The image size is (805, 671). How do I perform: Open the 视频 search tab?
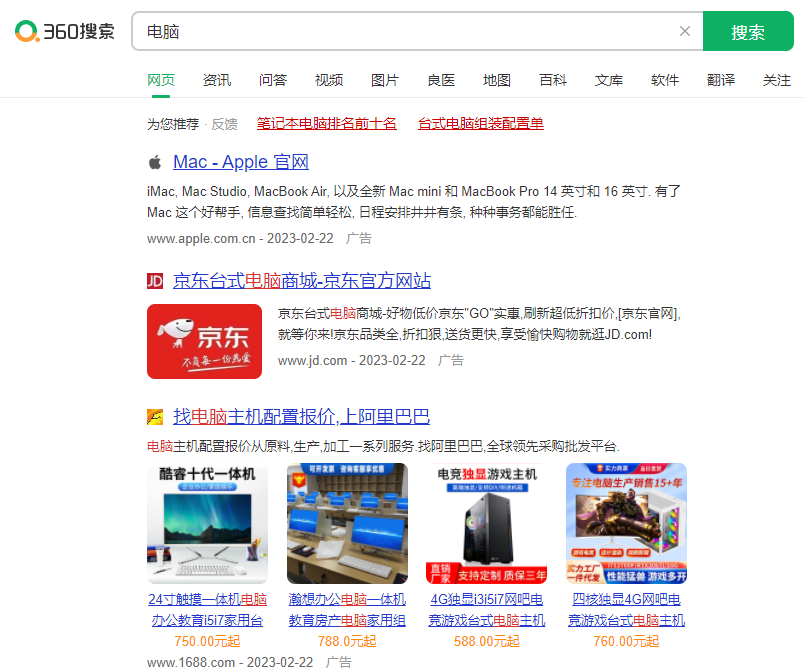coord(329,79)
